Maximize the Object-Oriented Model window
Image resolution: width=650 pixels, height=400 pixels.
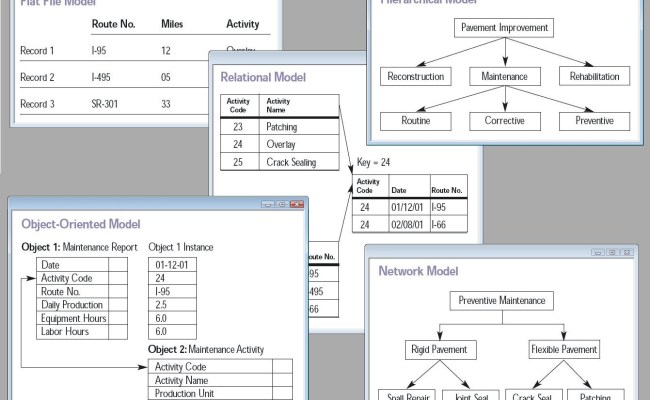click(x=282, y=204)
